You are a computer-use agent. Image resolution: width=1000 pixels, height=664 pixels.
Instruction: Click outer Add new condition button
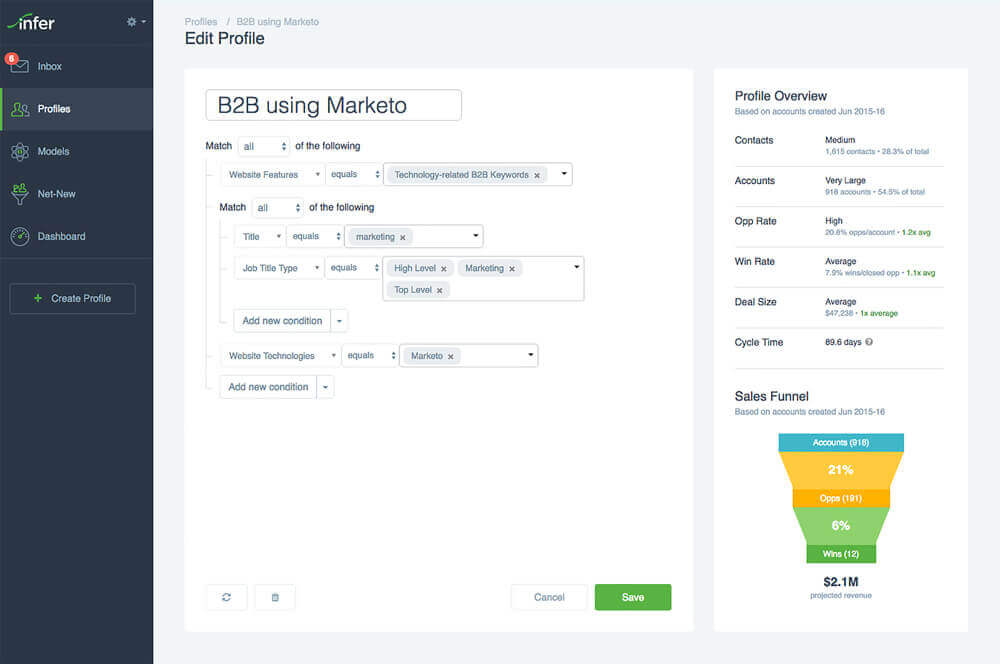click(268, 387)
